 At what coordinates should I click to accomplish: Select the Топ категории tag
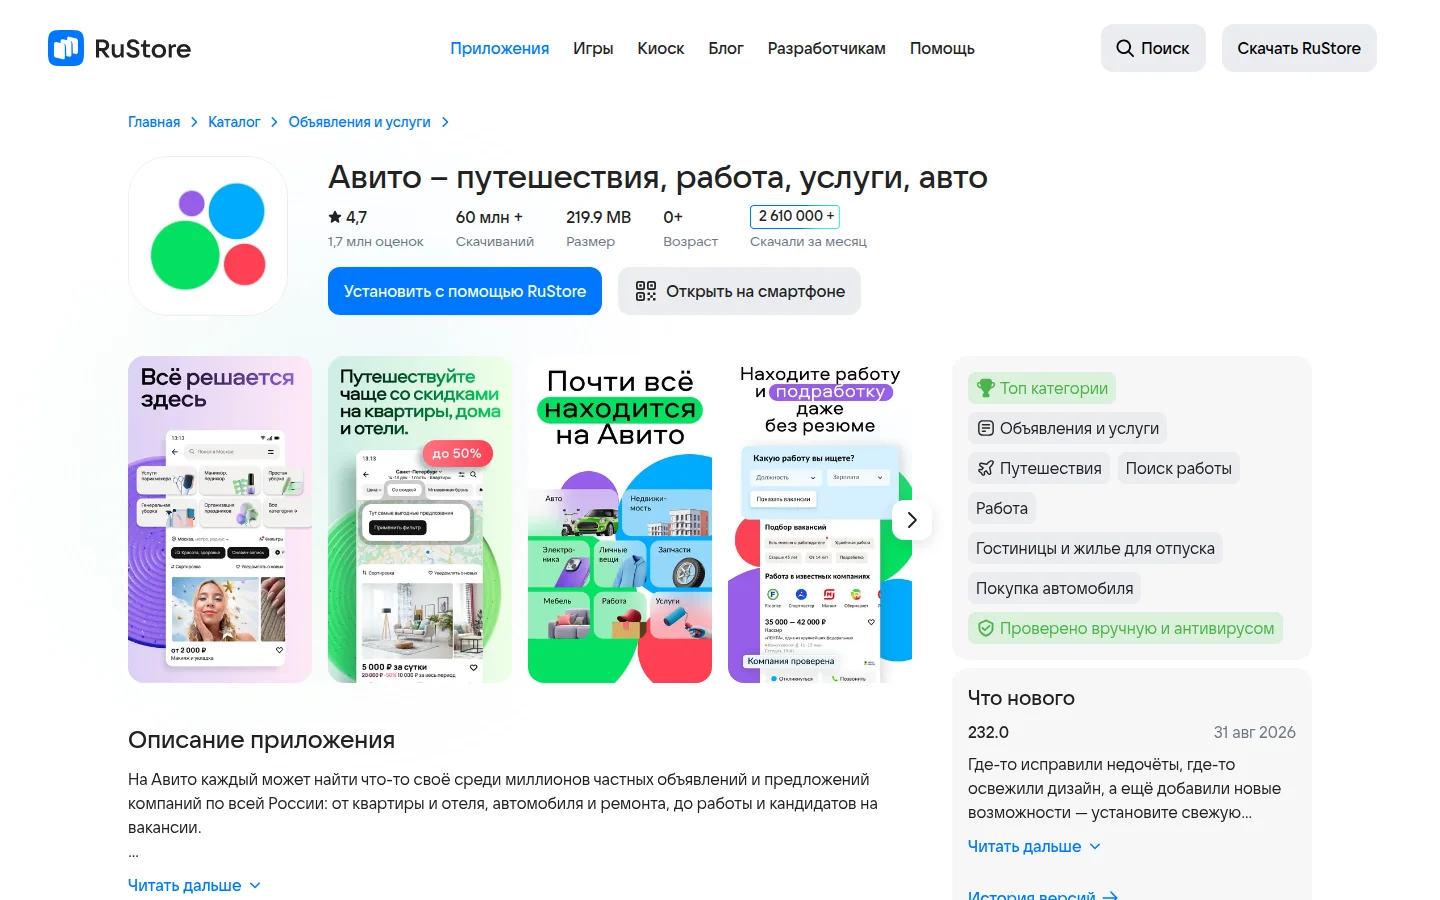1042,388
